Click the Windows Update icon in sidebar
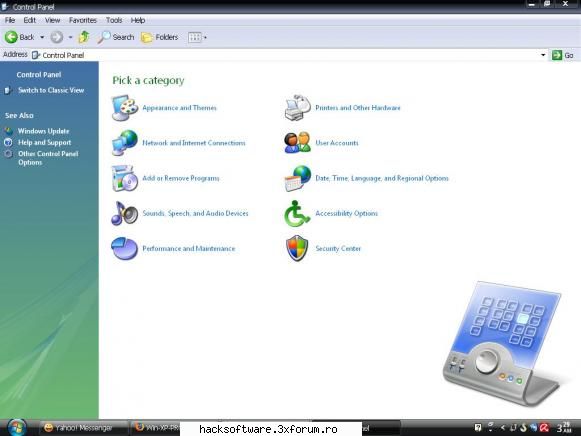 pyautogui.click(x=9, y=131)
